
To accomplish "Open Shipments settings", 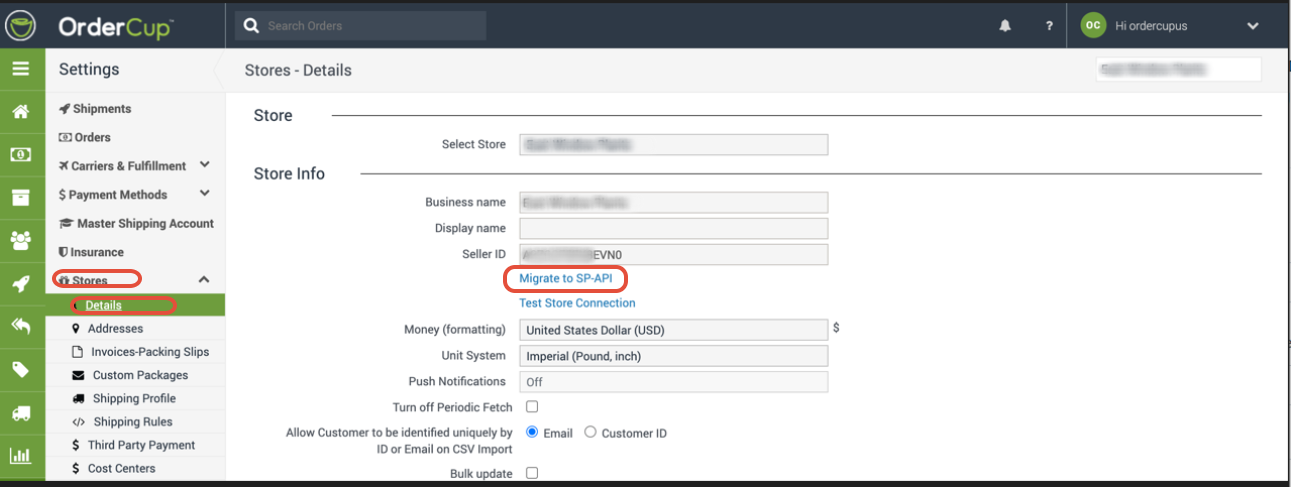I will pos(102,109).
